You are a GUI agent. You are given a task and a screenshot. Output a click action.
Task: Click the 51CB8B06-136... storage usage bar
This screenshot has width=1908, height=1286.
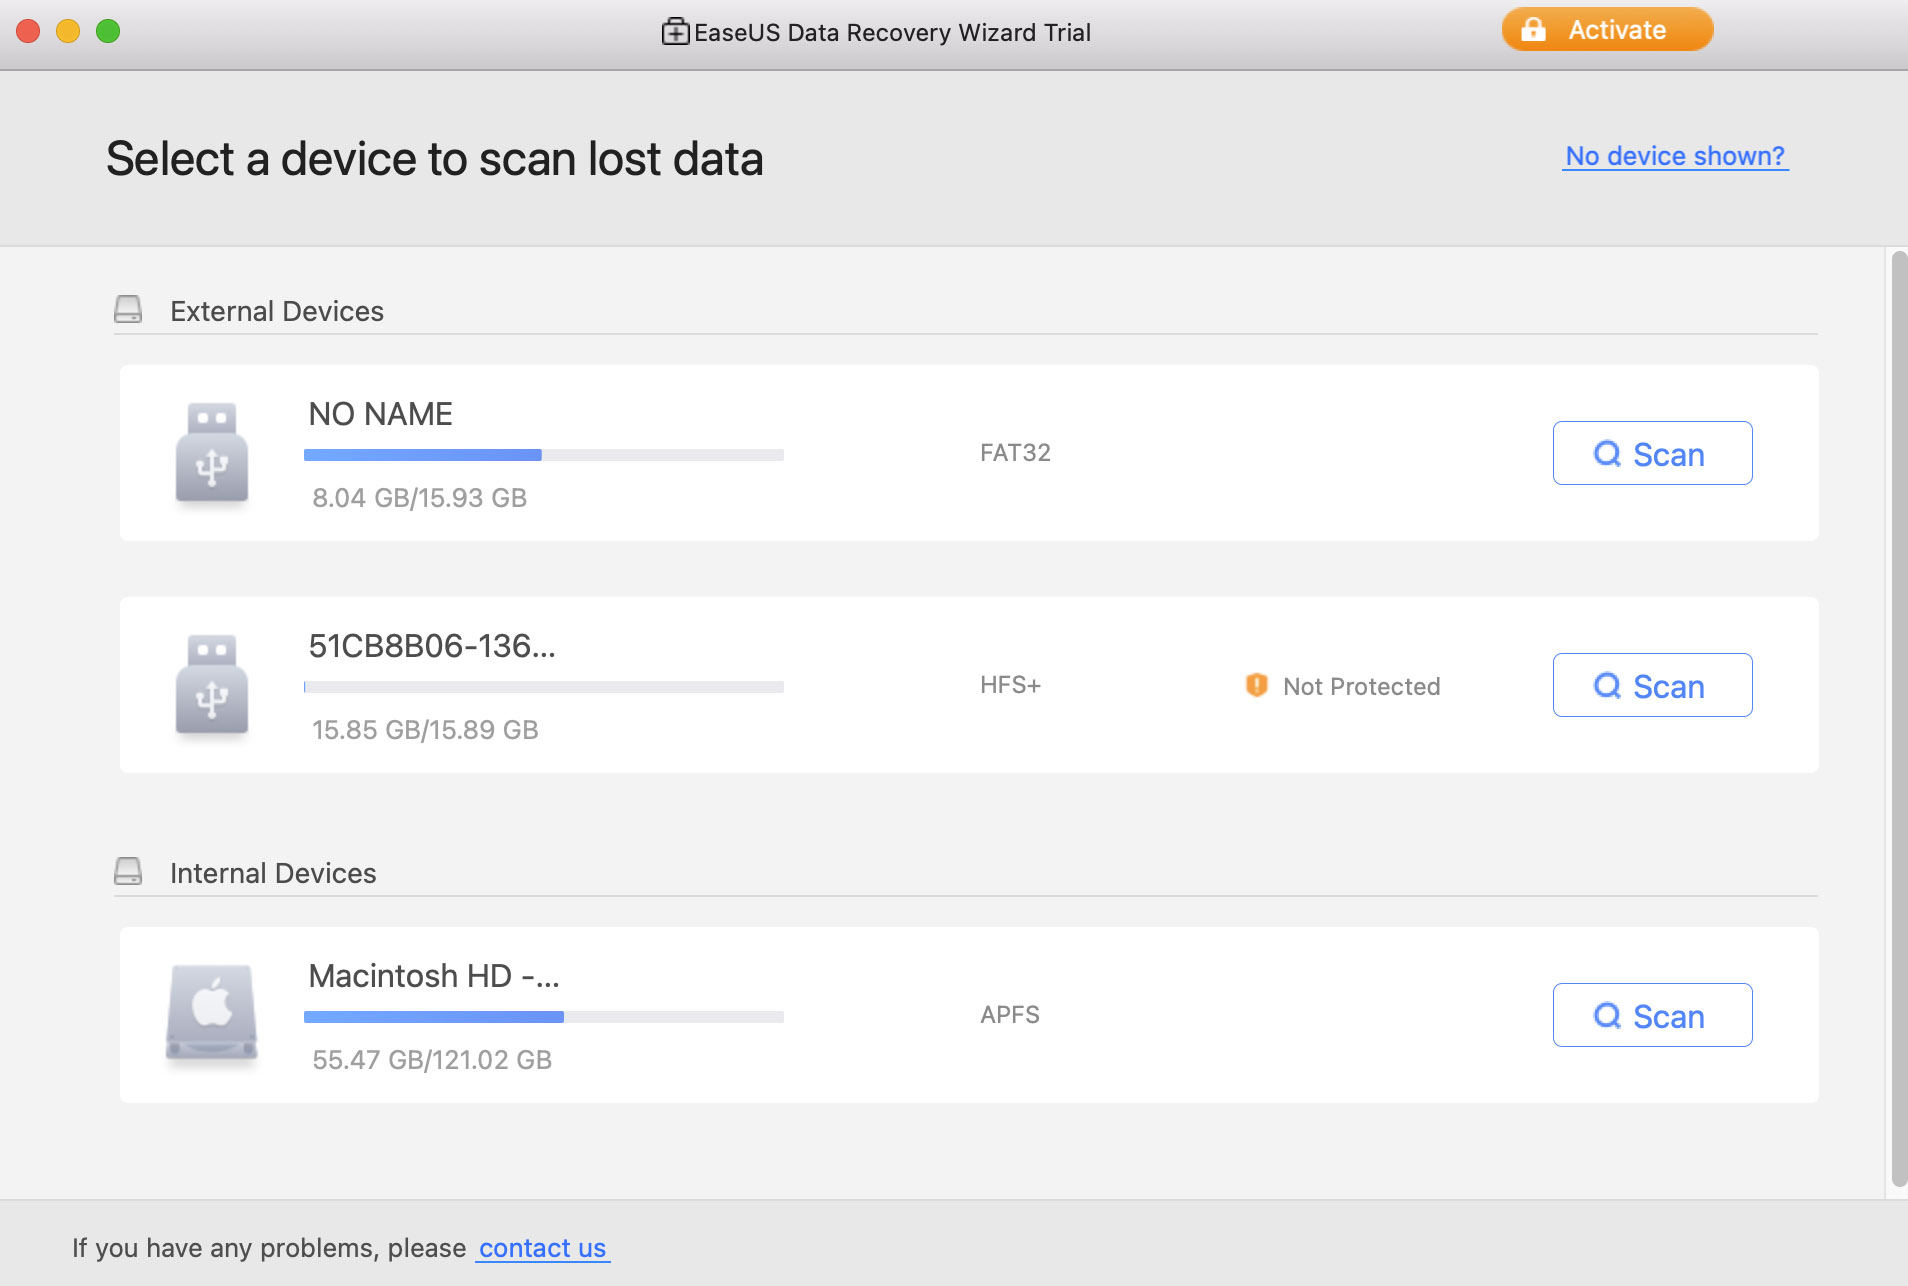(x=543, y=687)
